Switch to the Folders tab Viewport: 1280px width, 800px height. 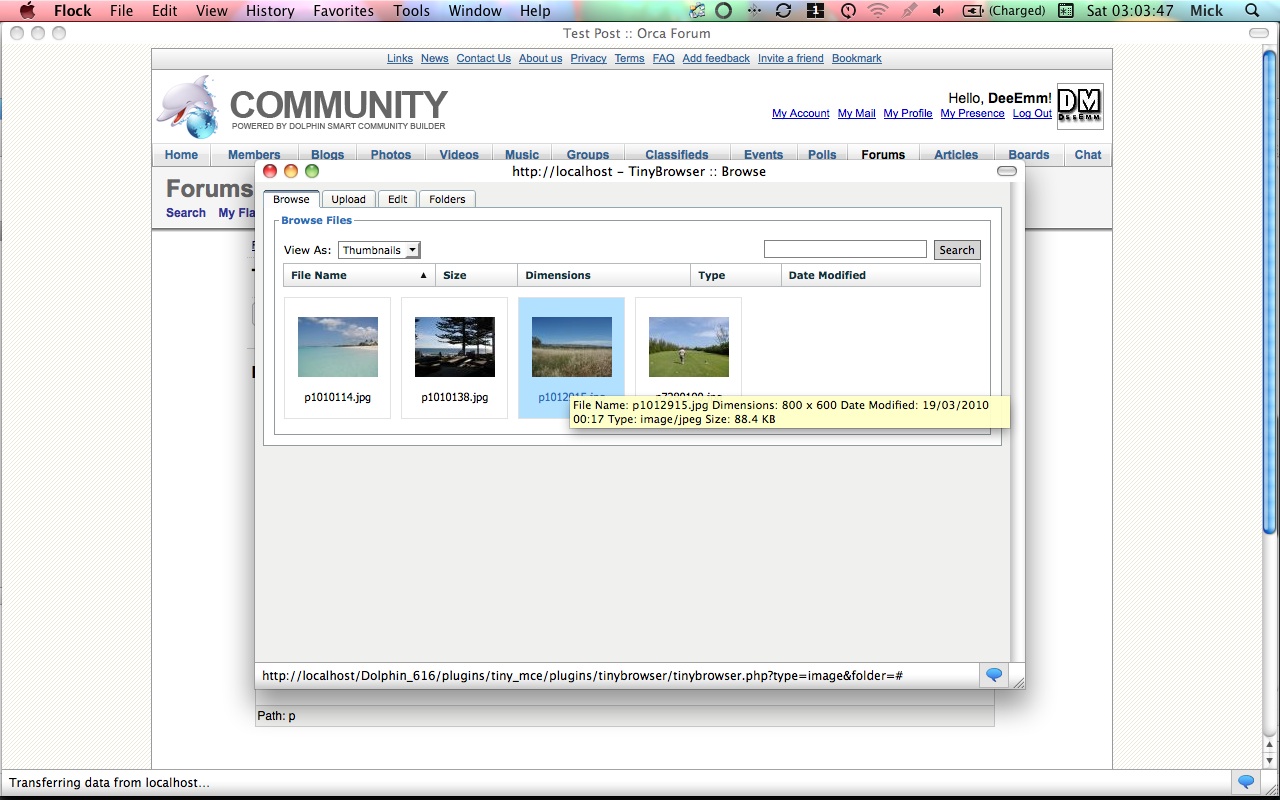tap(447, 199)
